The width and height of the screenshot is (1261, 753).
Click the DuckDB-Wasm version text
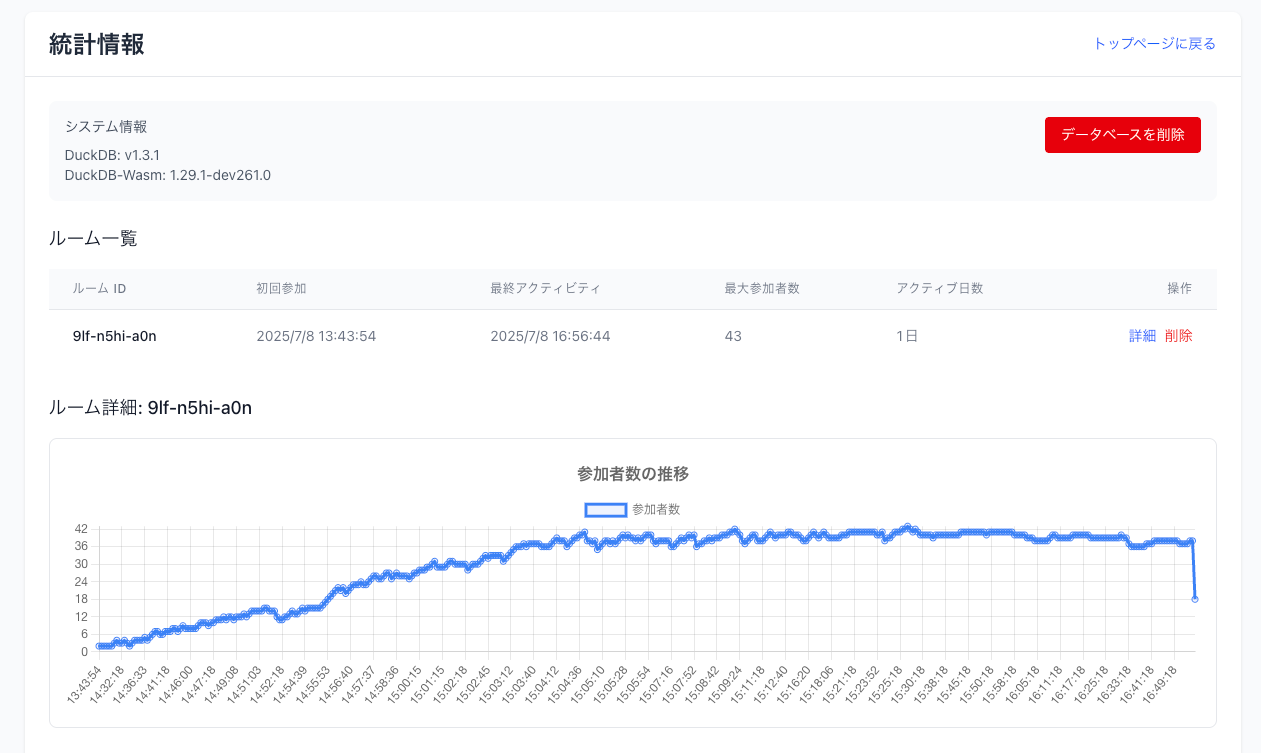pos(167,175)
